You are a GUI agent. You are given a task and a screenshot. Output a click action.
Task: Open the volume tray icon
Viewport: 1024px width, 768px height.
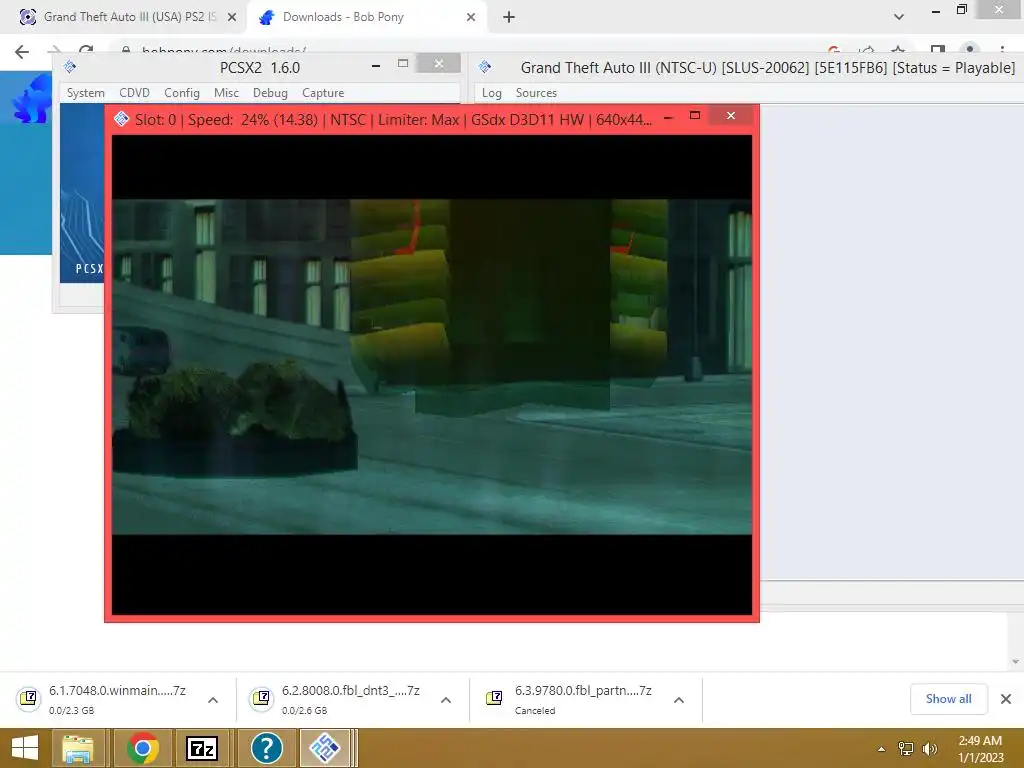(x=930, y=749)
